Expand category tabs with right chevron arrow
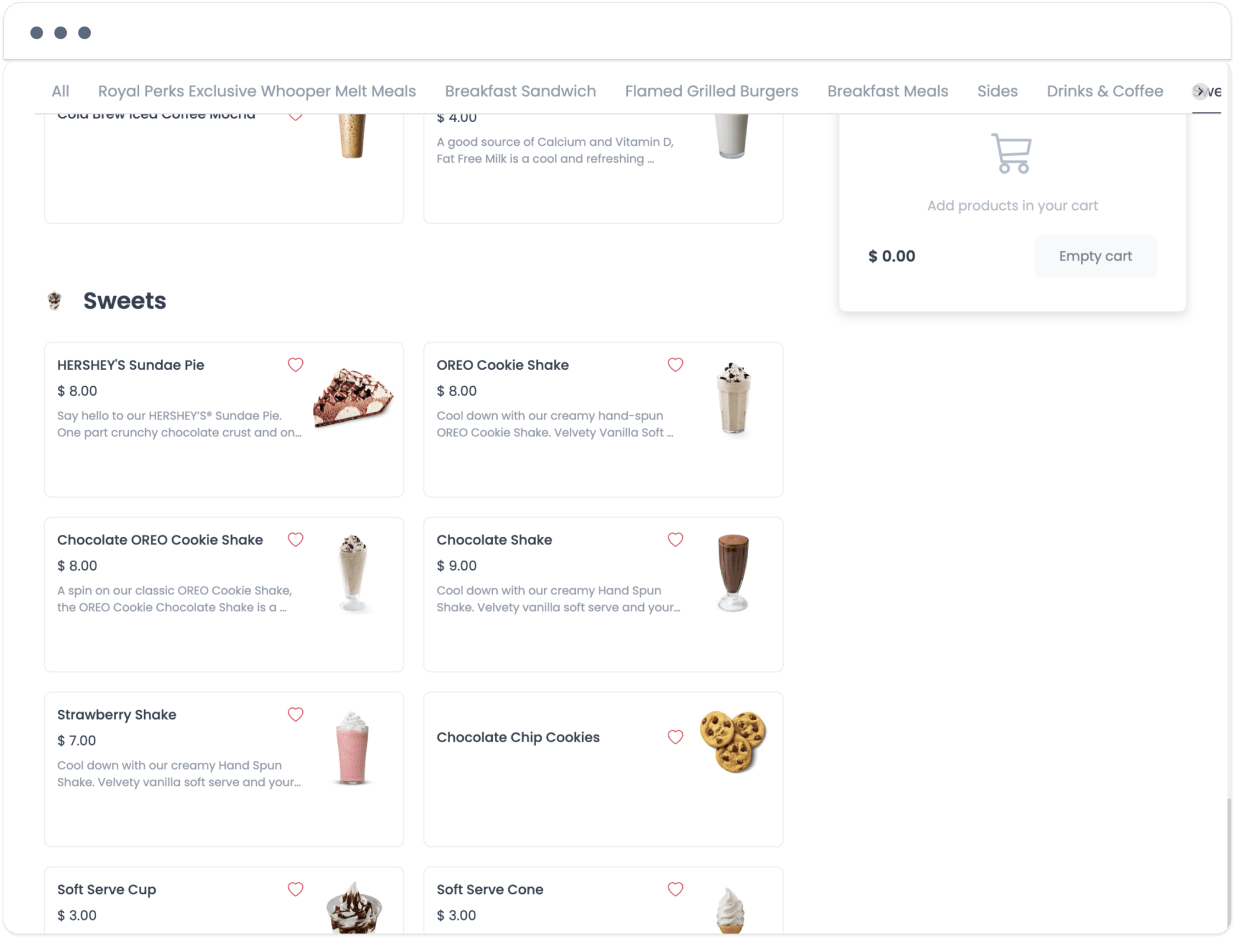Image resolution: width=1235 pixels, height=939 pixels. (x=1200, y=92)
